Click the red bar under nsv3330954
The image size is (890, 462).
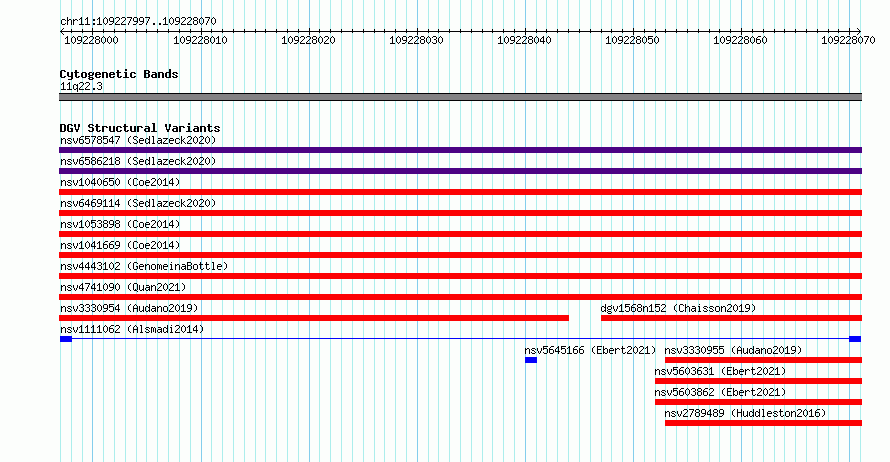tap(314, 318)
